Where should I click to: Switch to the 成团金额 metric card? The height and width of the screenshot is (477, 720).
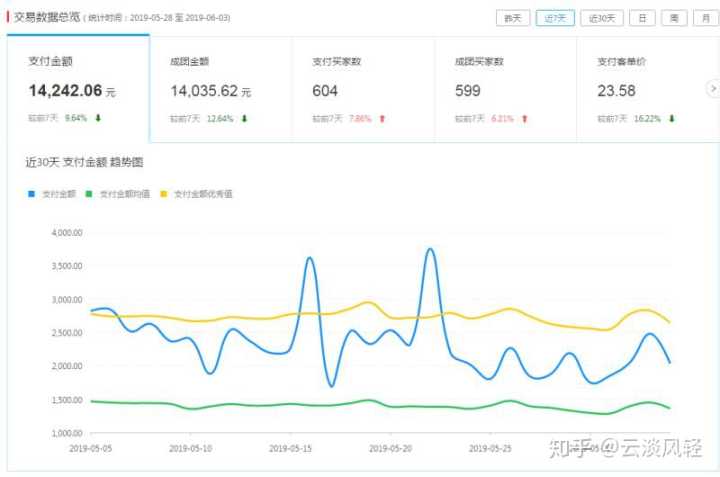tap(220, 89)
